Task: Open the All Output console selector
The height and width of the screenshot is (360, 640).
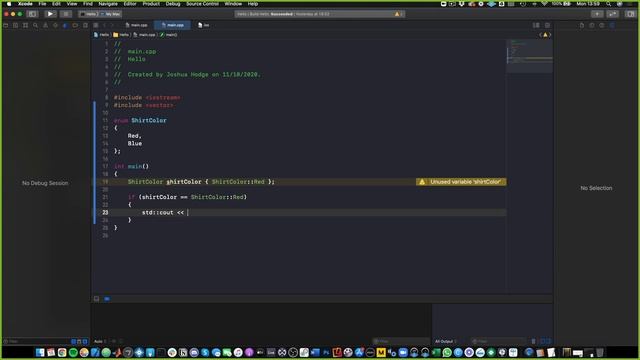Action: pos(445,341)
